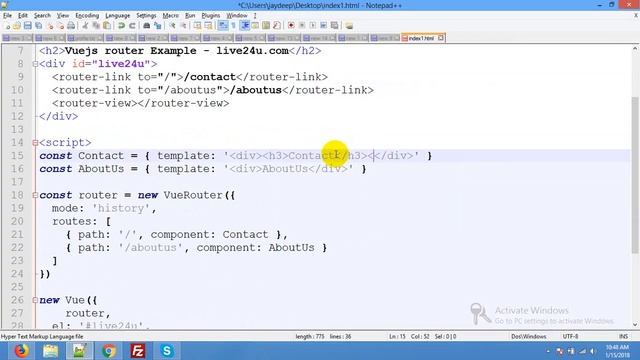Open the Plugins menu
Viewport: 640px width, 360px height.
pos(211,16)
